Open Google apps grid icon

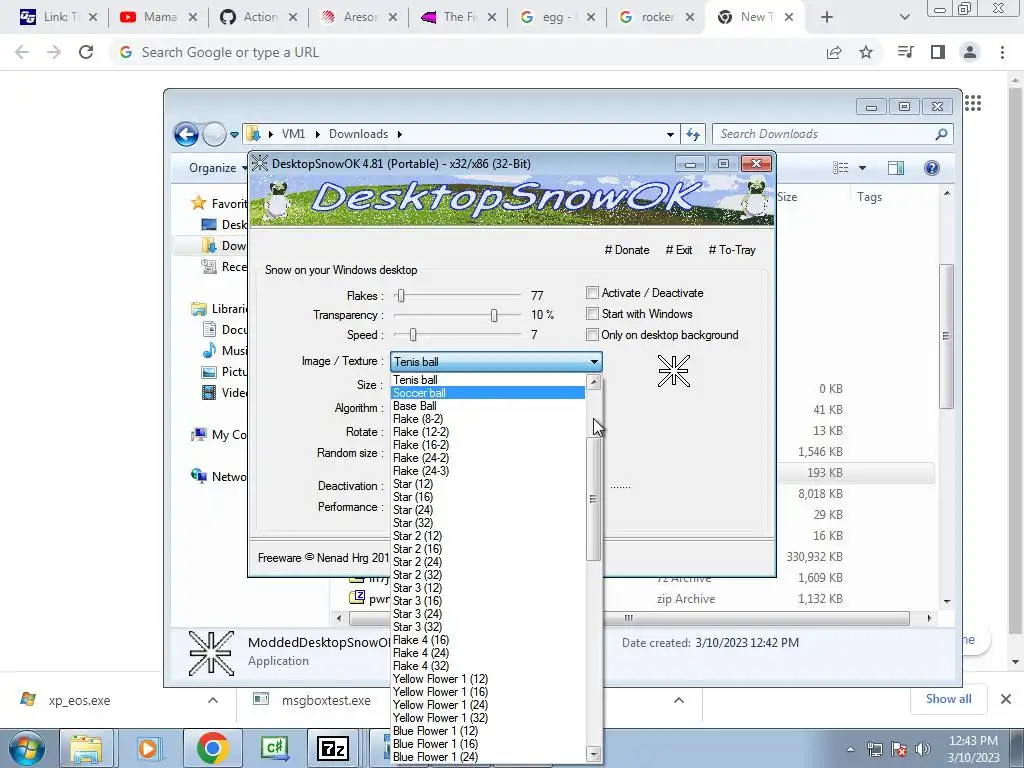coord(973,103)
